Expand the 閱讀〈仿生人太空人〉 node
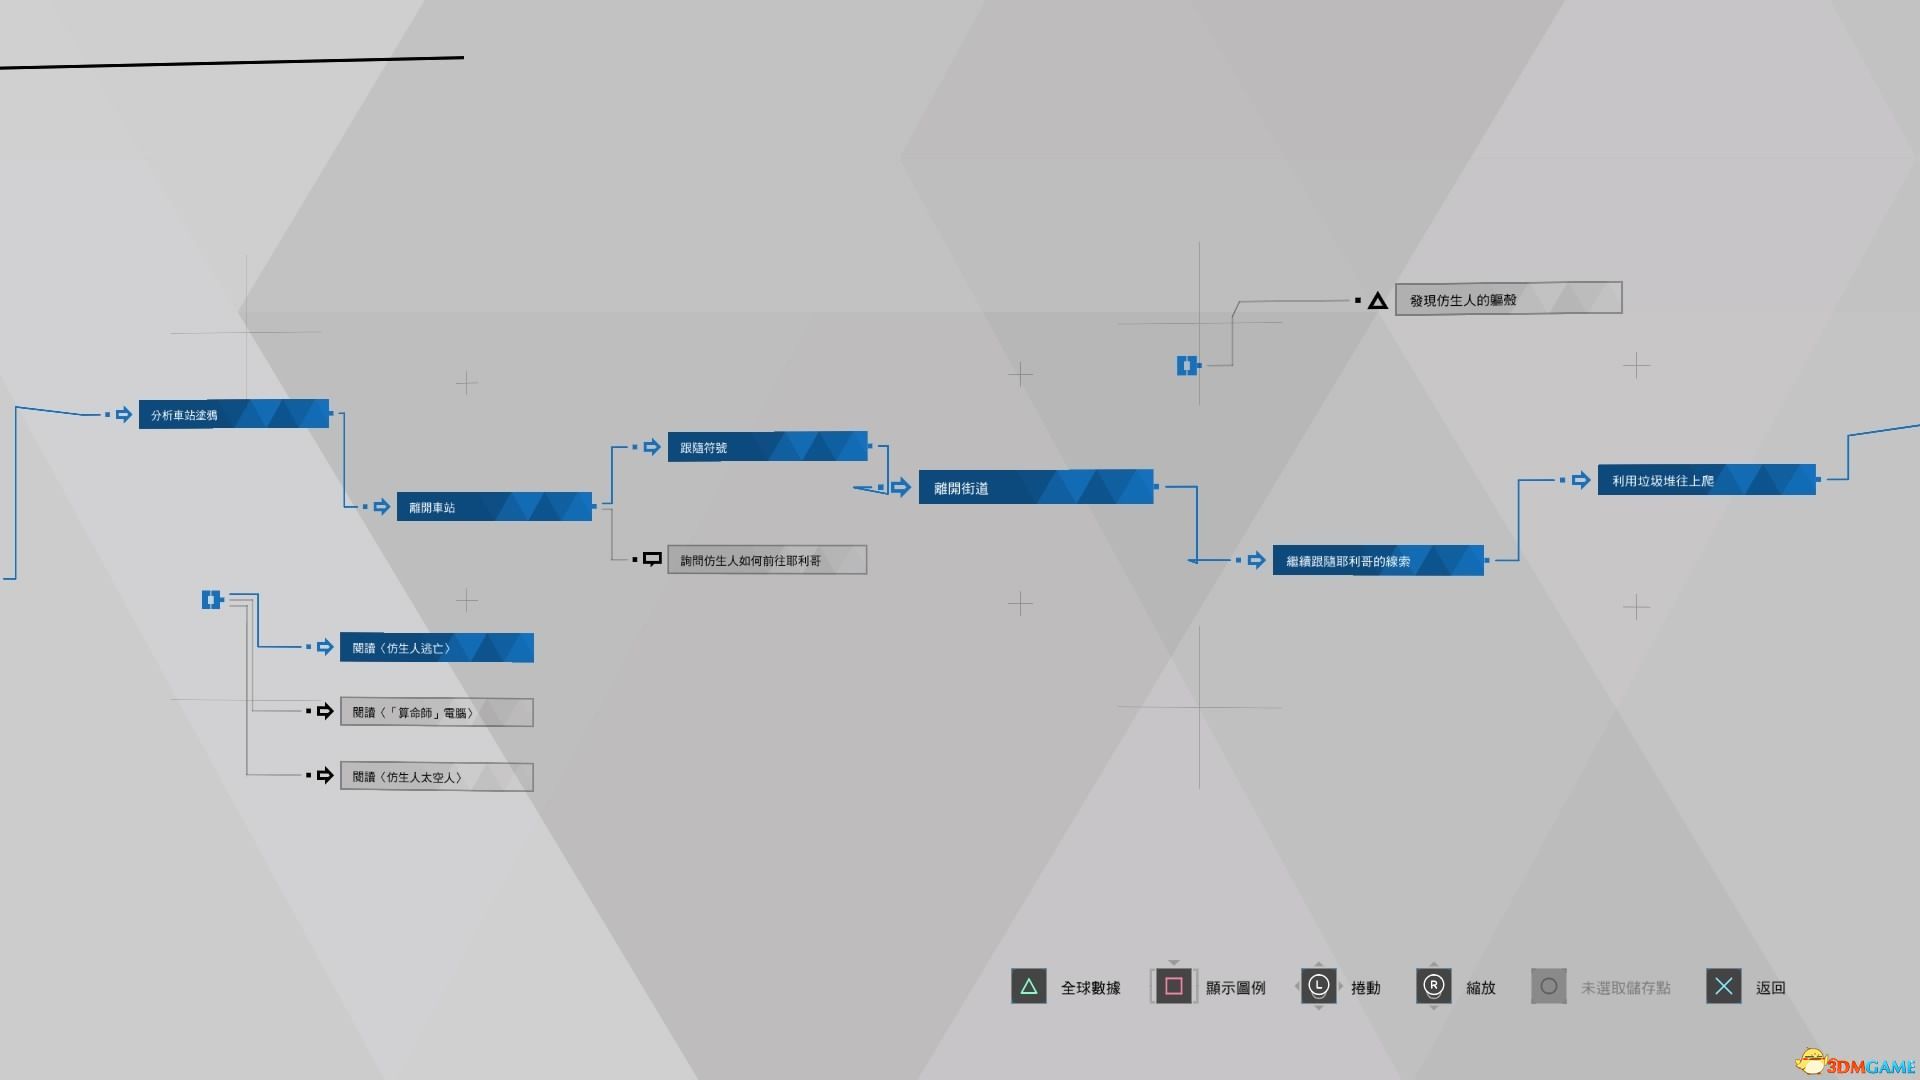The width and height of the screenshot is (1920, 1080). pos(435,775)
